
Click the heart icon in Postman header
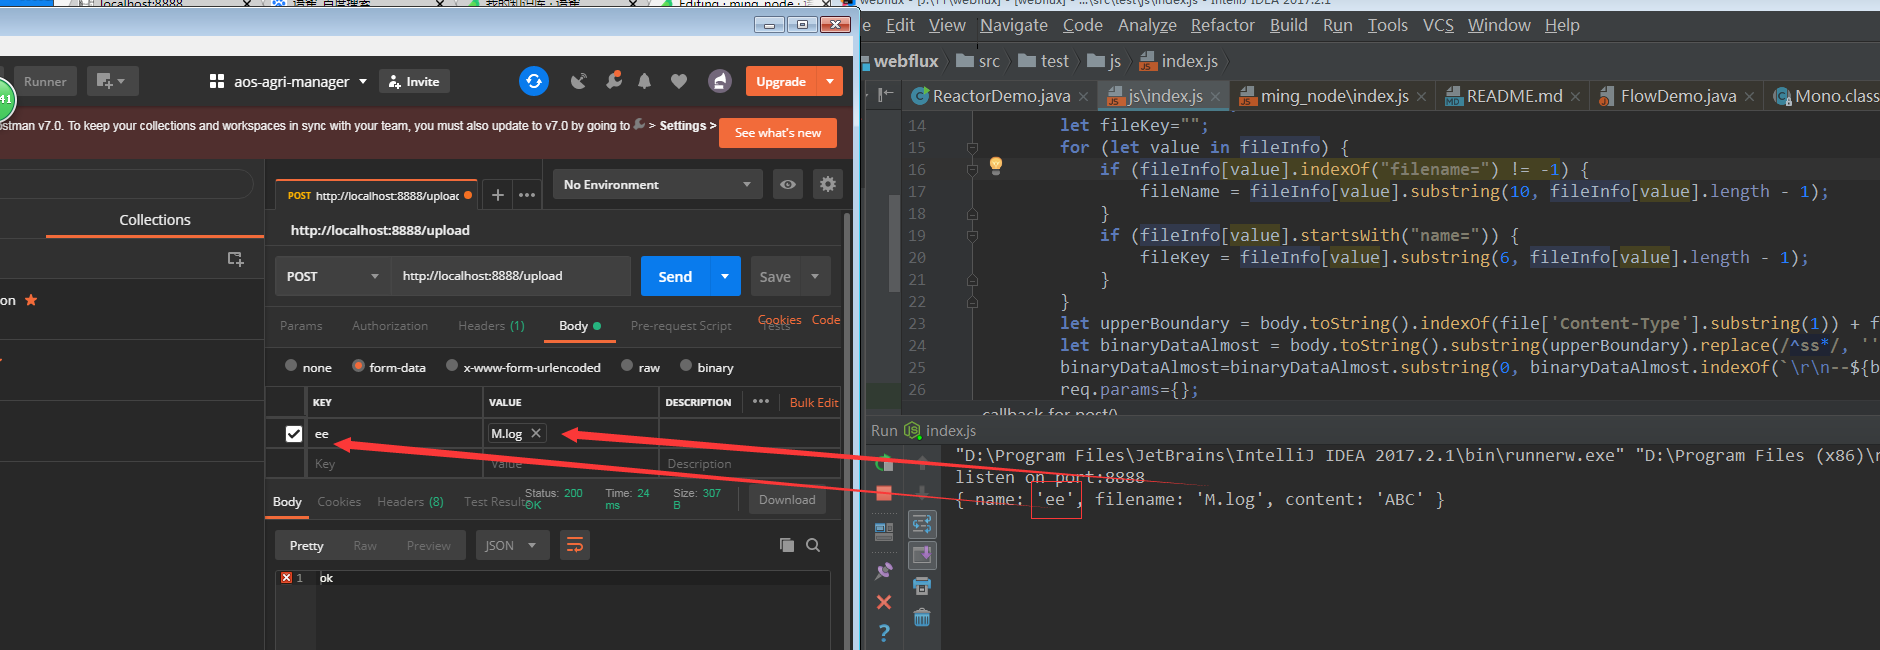pos(679,81)
